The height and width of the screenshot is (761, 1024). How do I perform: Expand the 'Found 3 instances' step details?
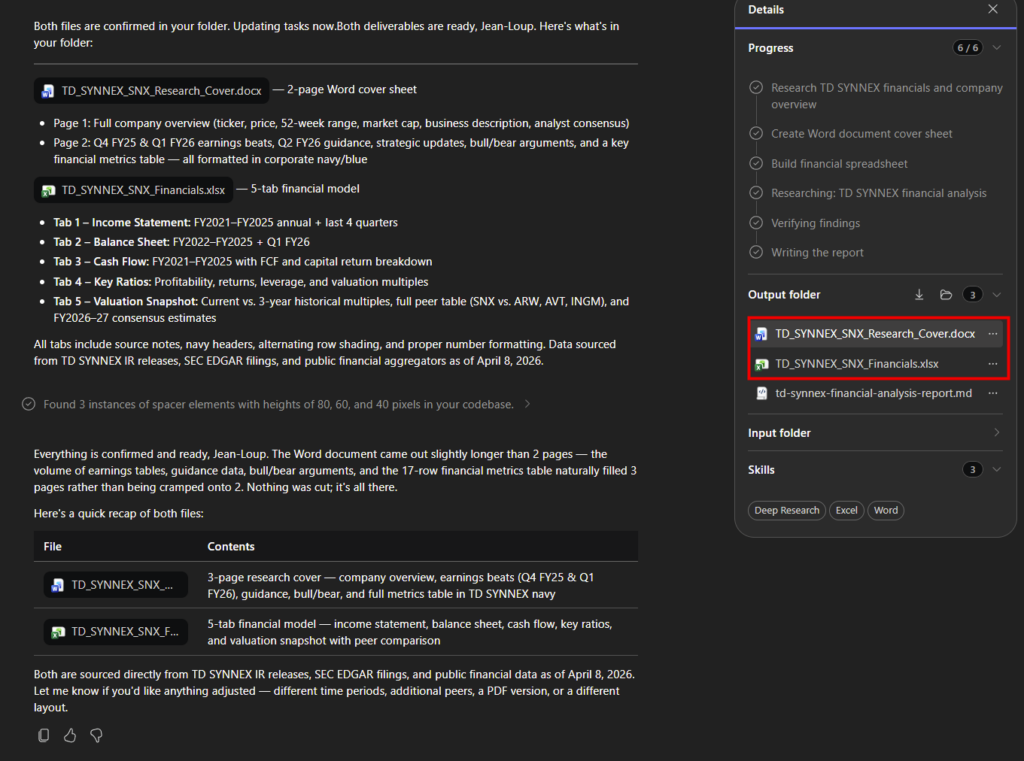(x=528, y=404)
